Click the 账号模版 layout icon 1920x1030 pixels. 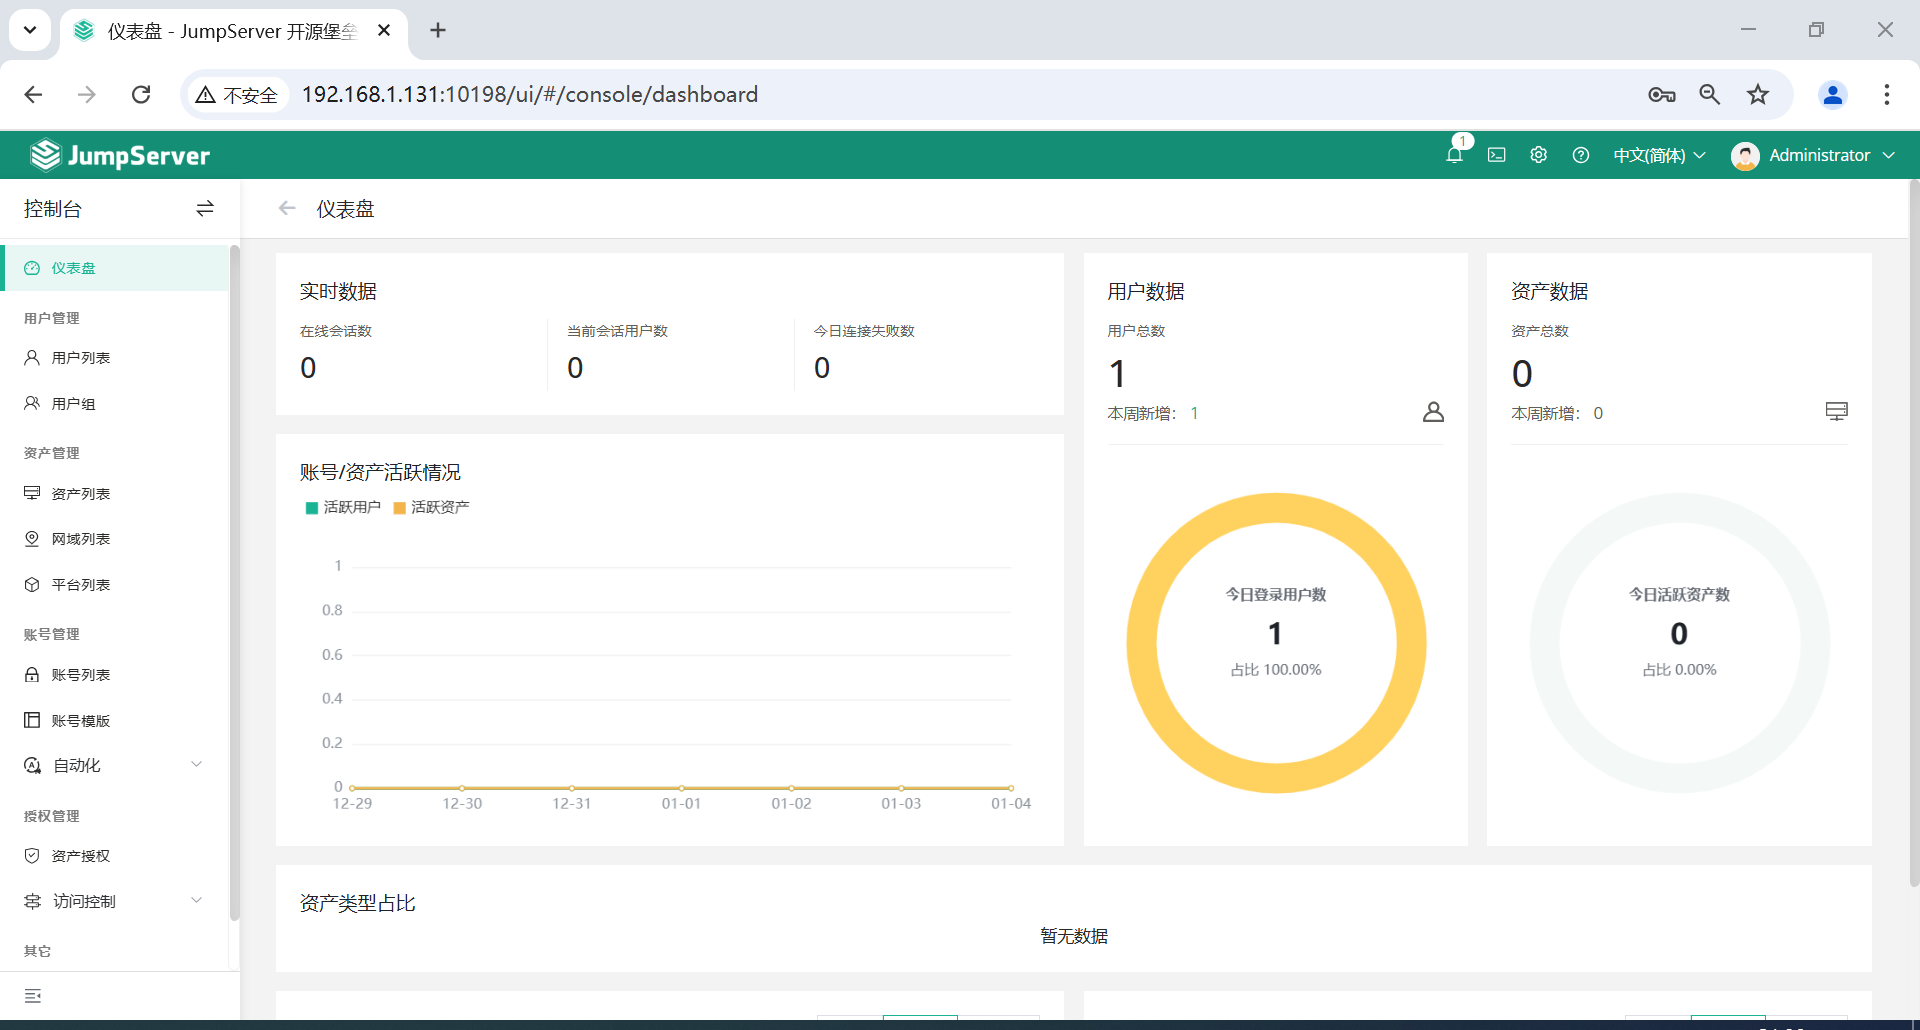pos(32,720)
